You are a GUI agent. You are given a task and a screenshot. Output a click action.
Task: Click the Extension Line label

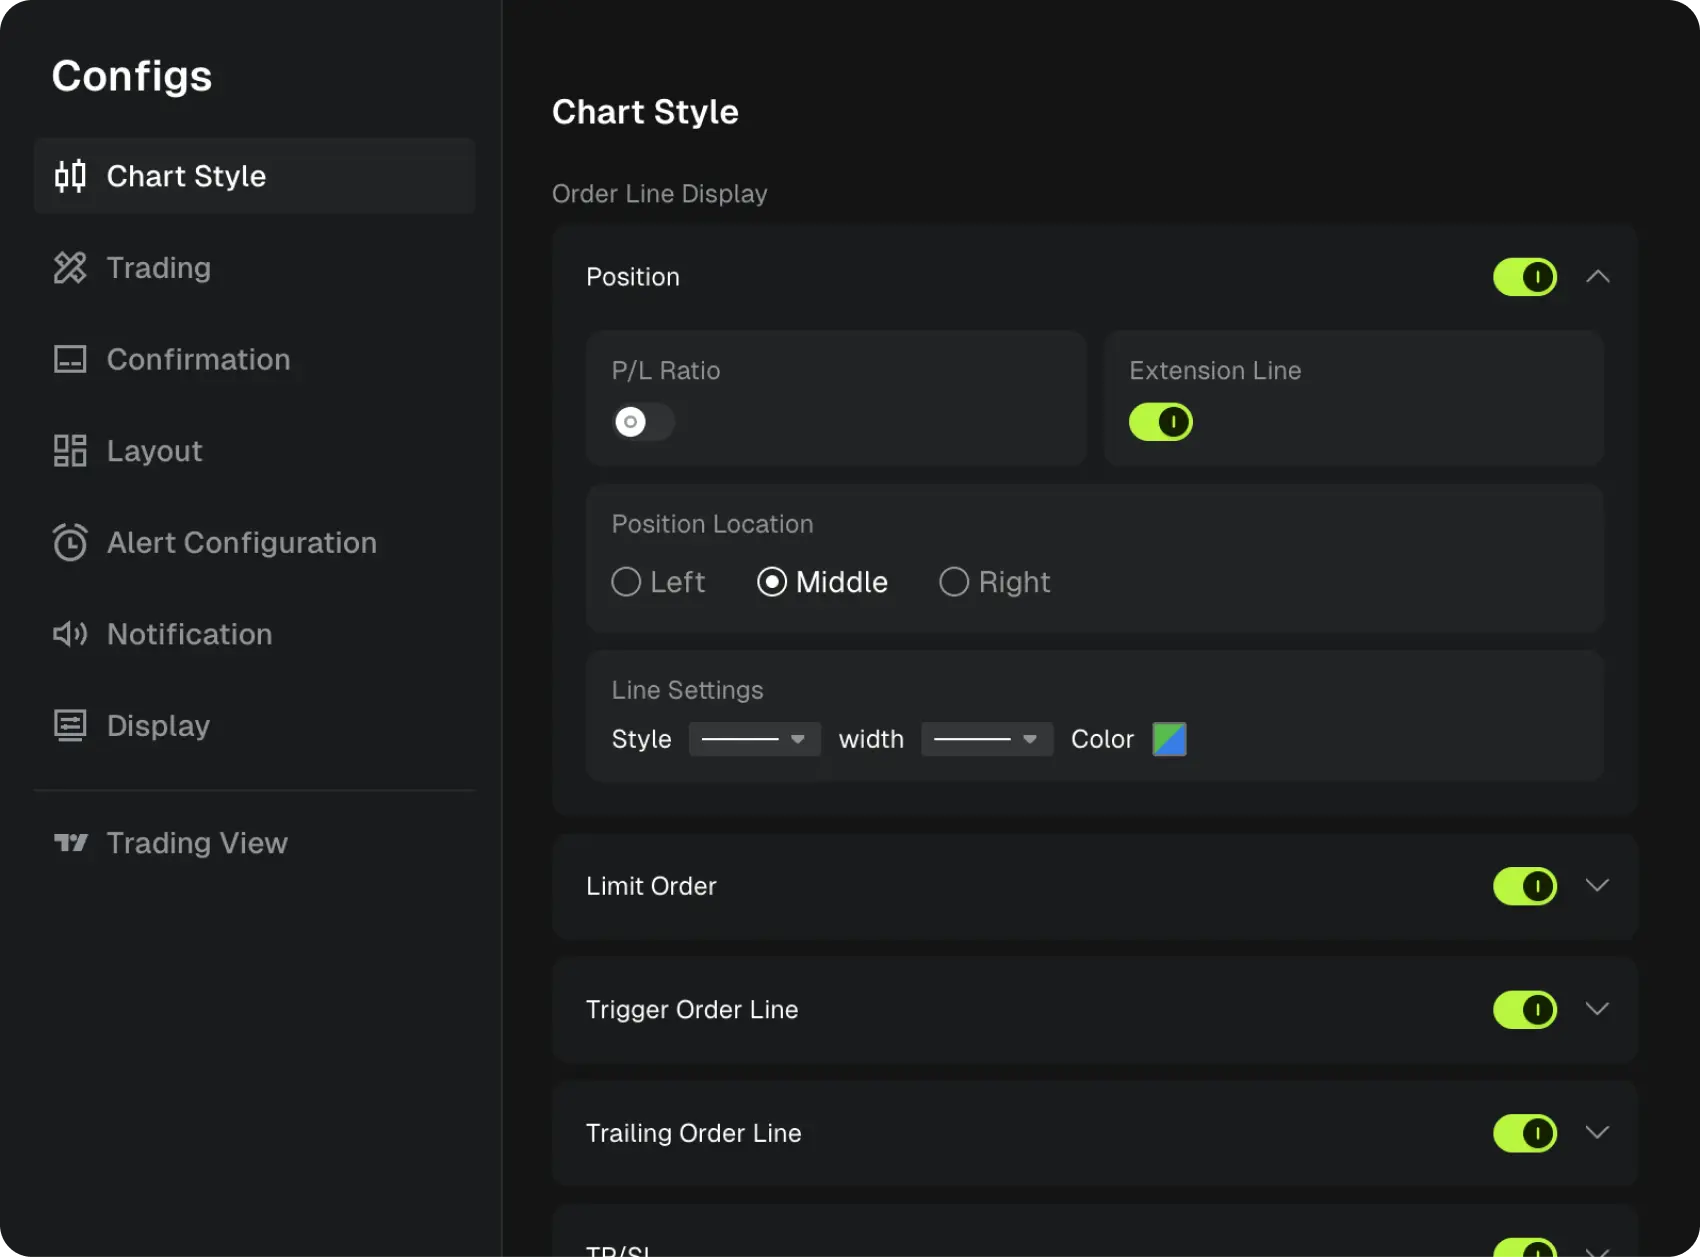(x=1215, y=371)
